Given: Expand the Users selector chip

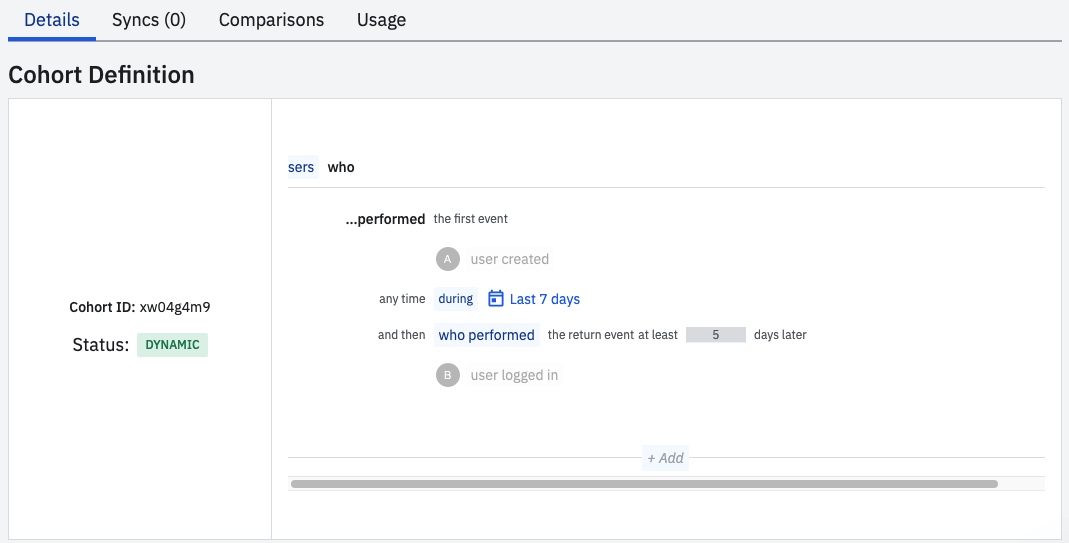Looking at the screenshot, I should (303, 167).
